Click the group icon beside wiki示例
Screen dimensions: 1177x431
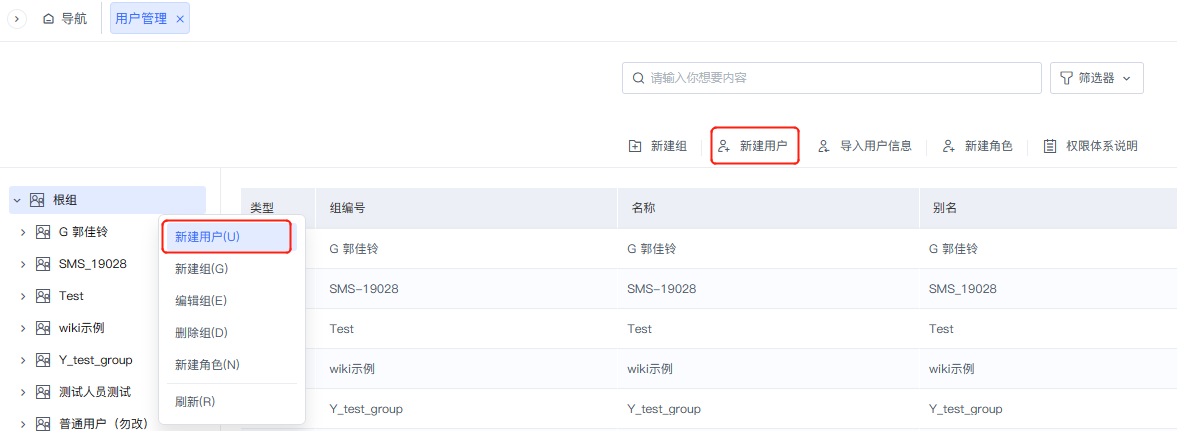click(43, 328)
